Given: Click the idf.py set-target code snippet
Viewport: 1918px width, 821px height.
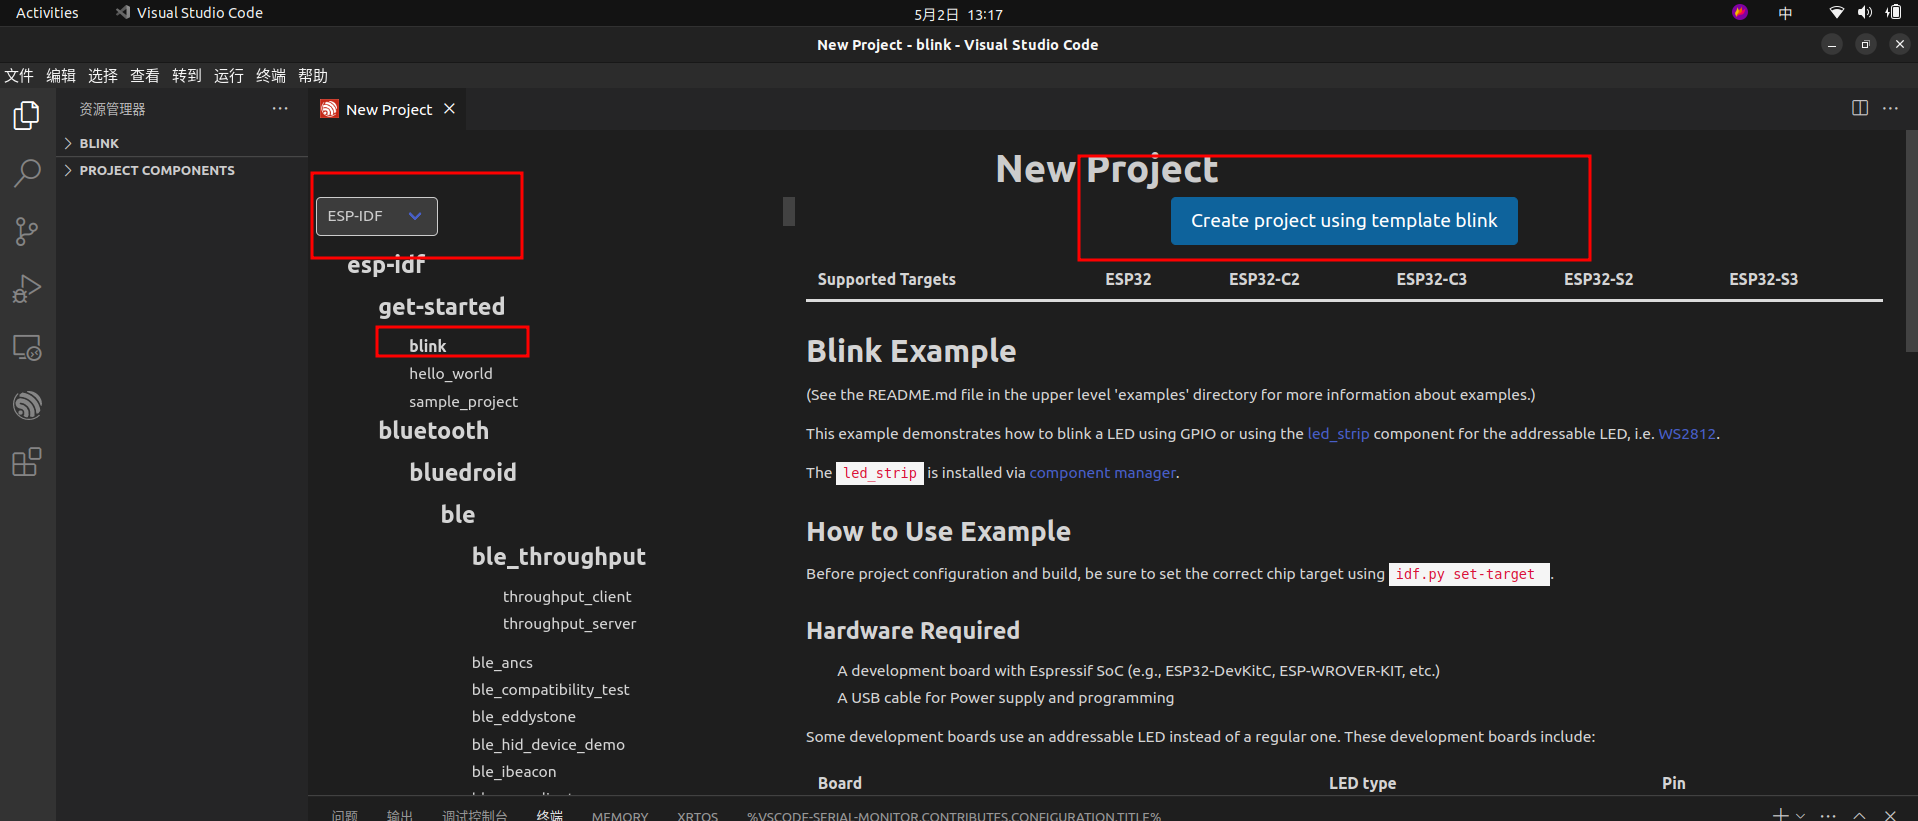Looking at the screenshot, I should pos(1468,574).
